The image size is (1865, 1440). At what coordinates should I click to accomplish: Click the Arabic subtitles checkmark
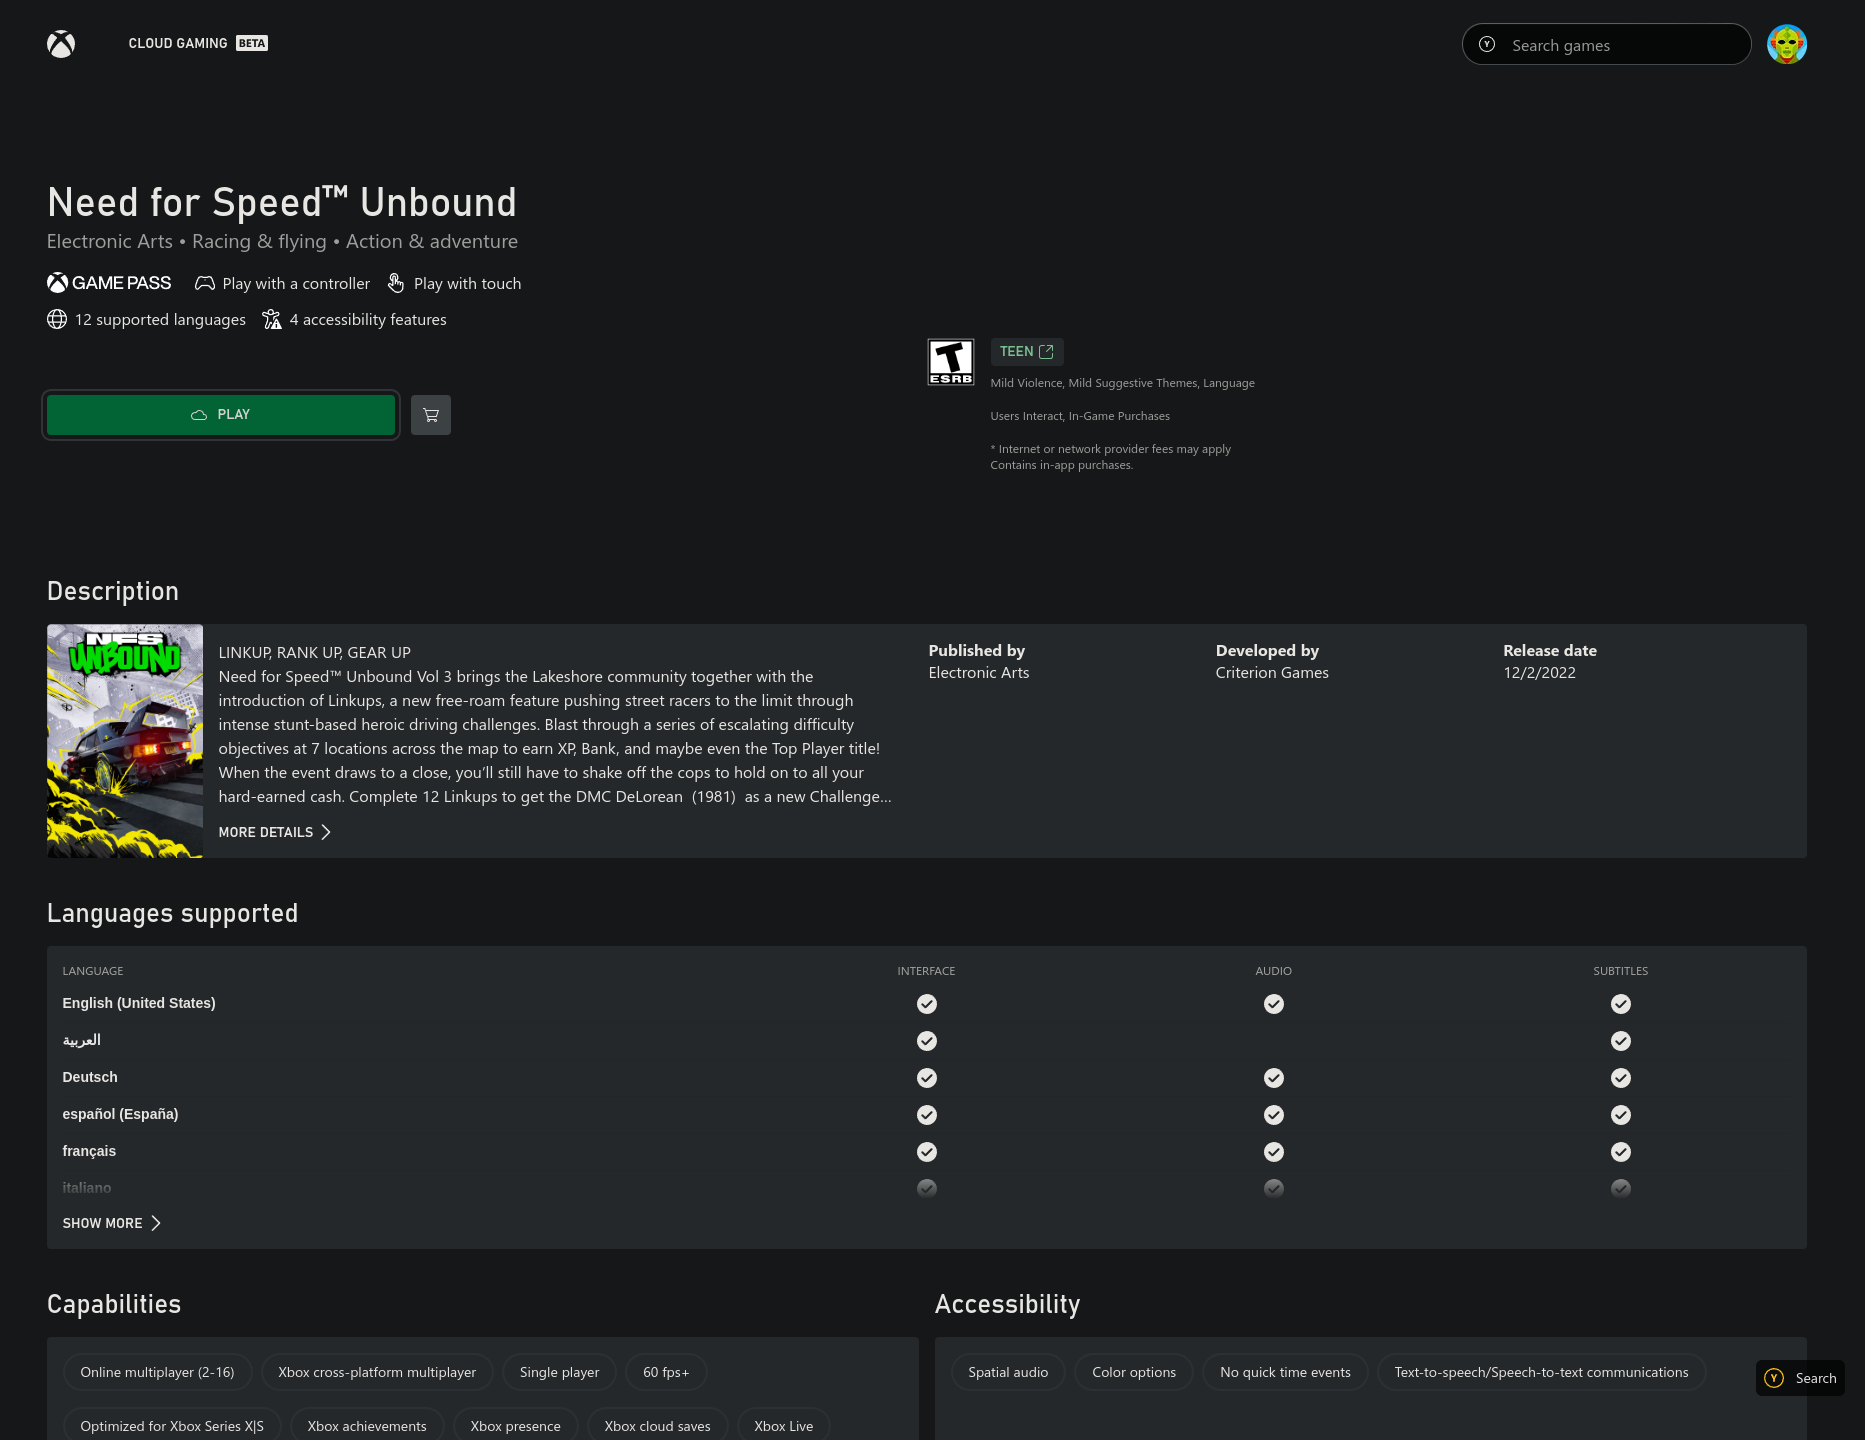(x=1621, y=1041)
